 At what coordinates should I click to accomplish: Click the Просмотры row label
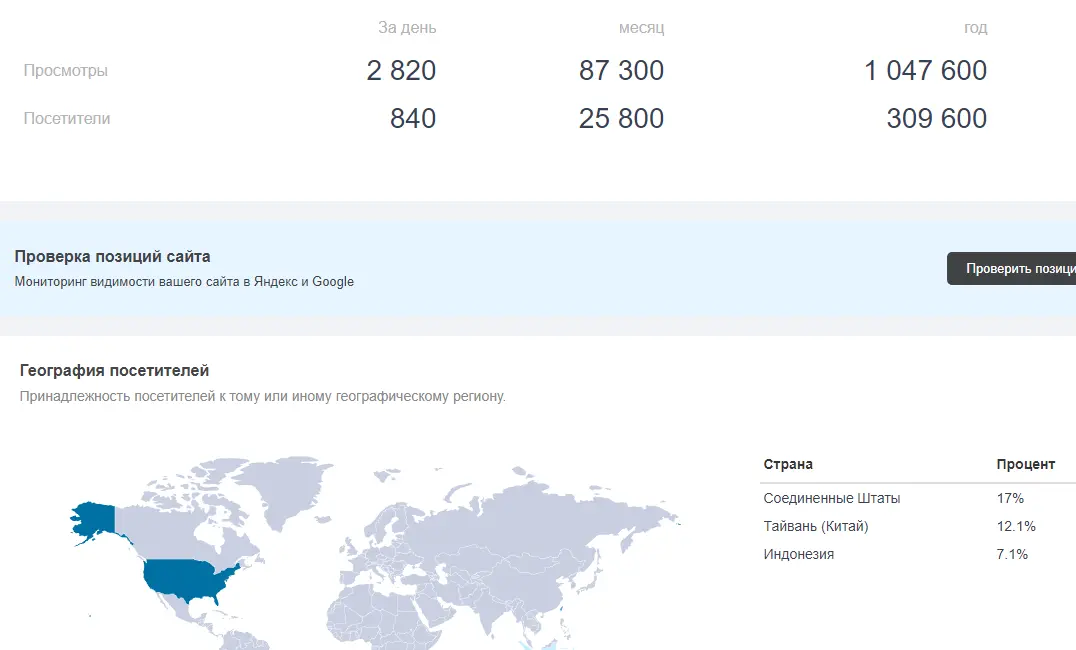click(66, 71)
